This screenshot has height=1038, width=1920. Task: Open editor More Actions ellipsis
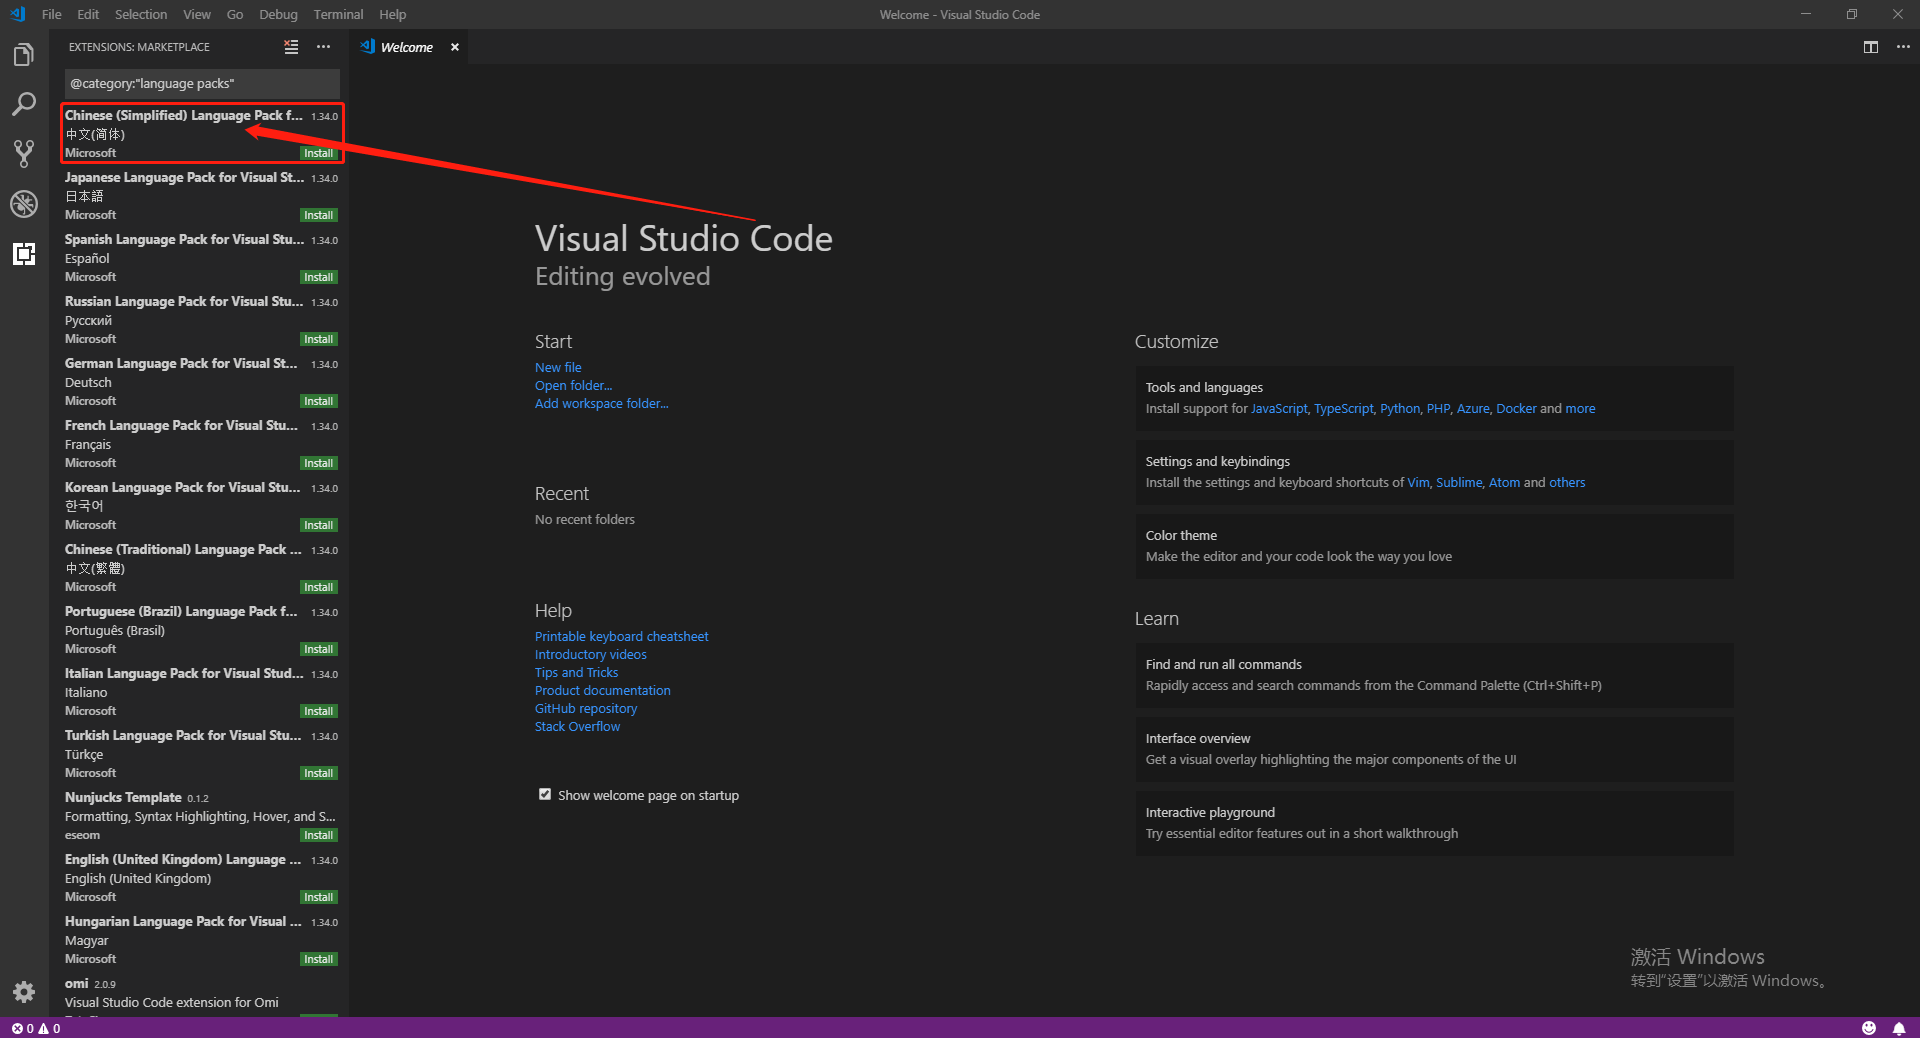tap(1903, 47)
